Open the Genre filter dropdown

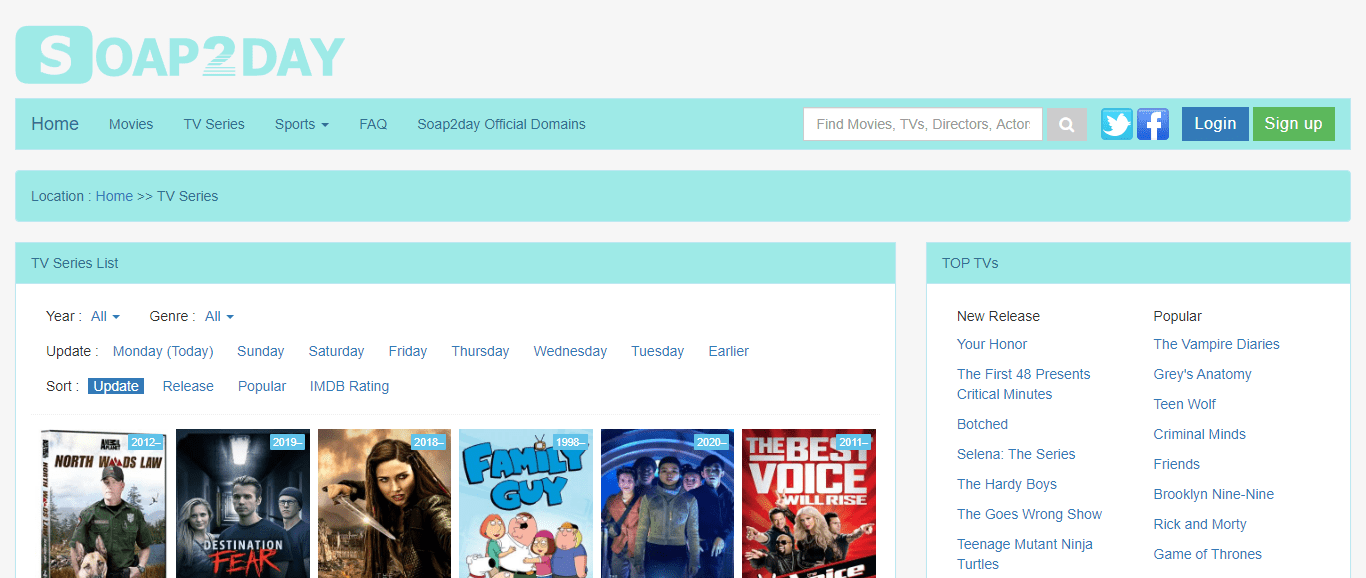point(219,316)
